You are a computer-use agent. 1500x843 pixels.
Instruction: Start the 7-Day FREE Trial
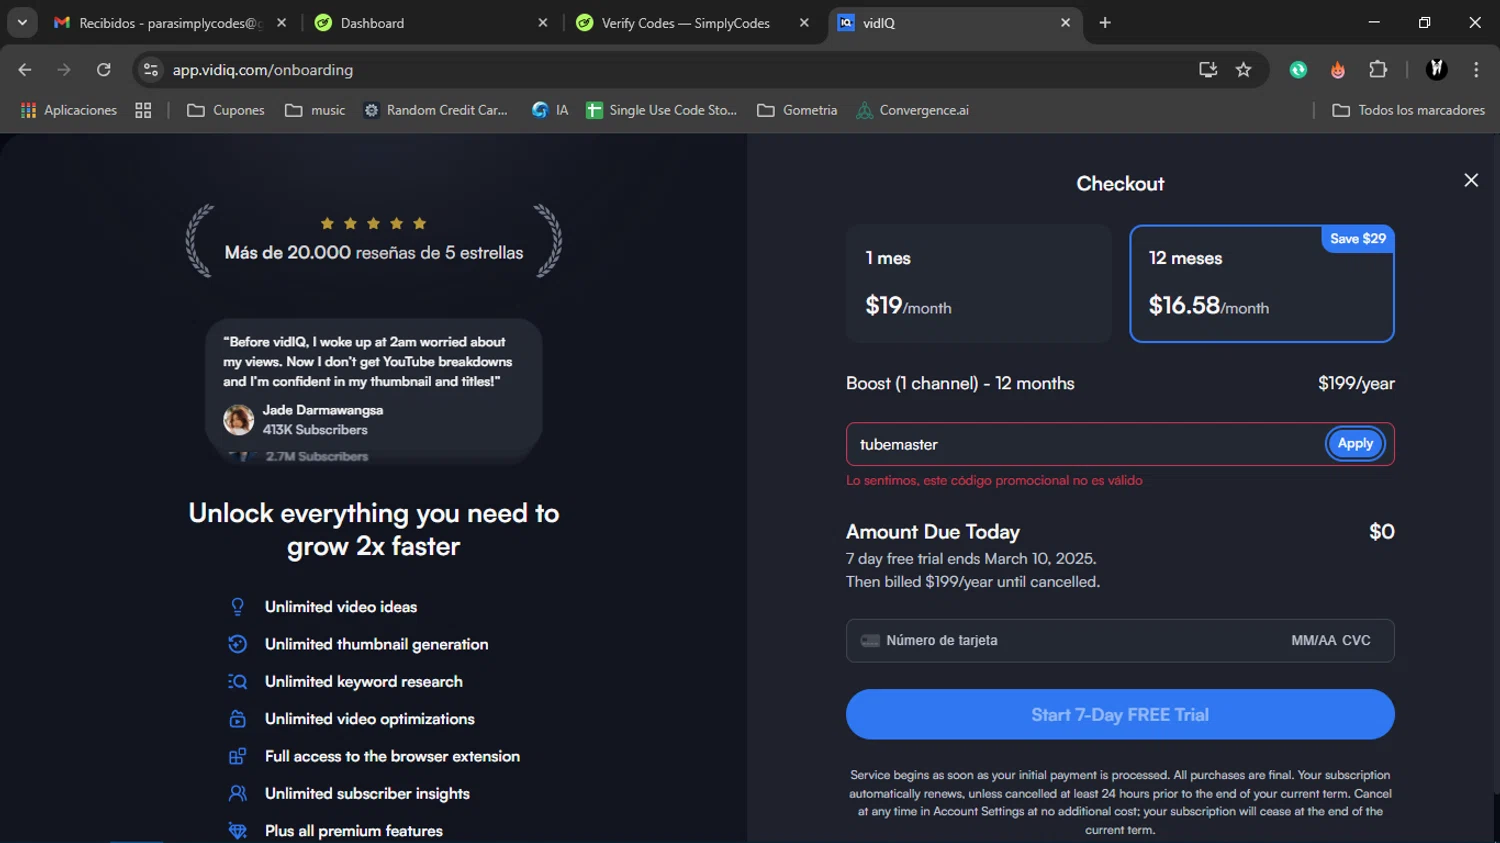tap(1120, 715)
